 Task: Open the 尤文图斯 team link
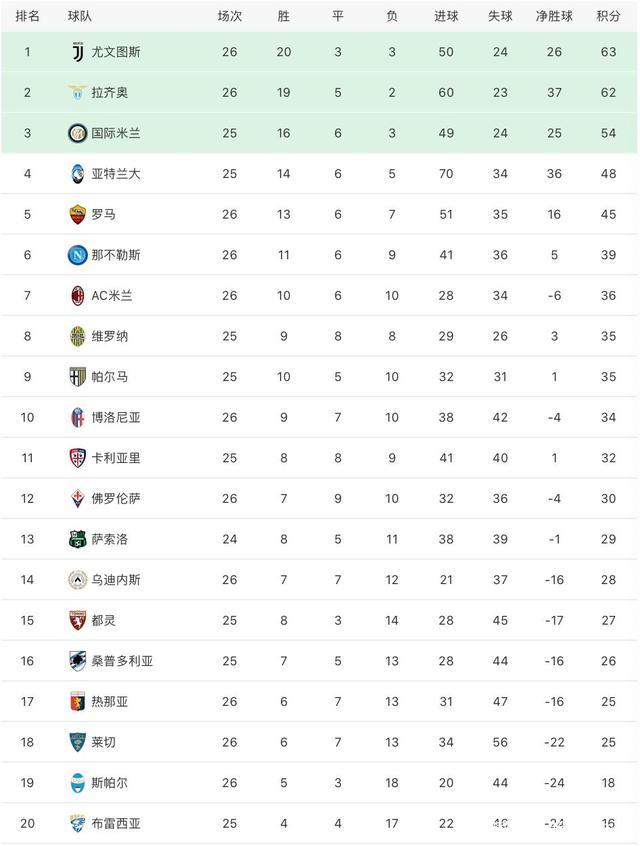(115, 52)
